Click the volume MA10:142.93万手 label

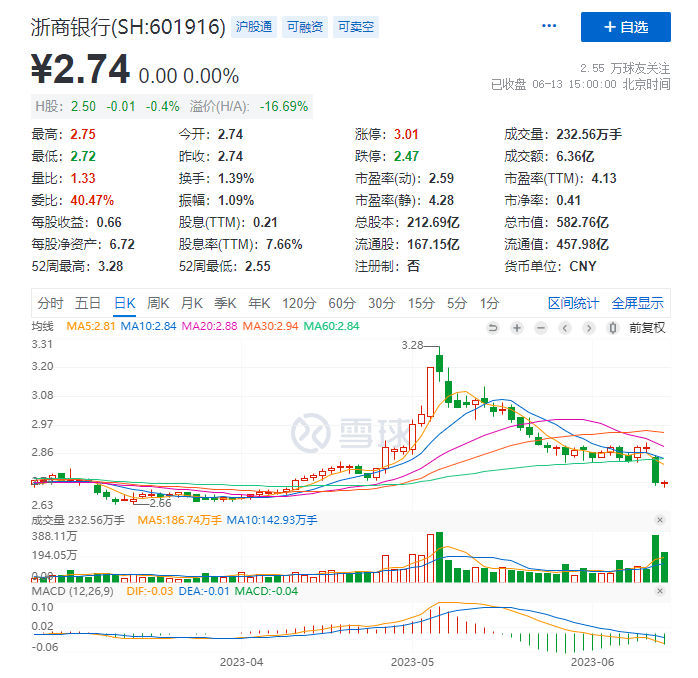click(x=272, y=520)
